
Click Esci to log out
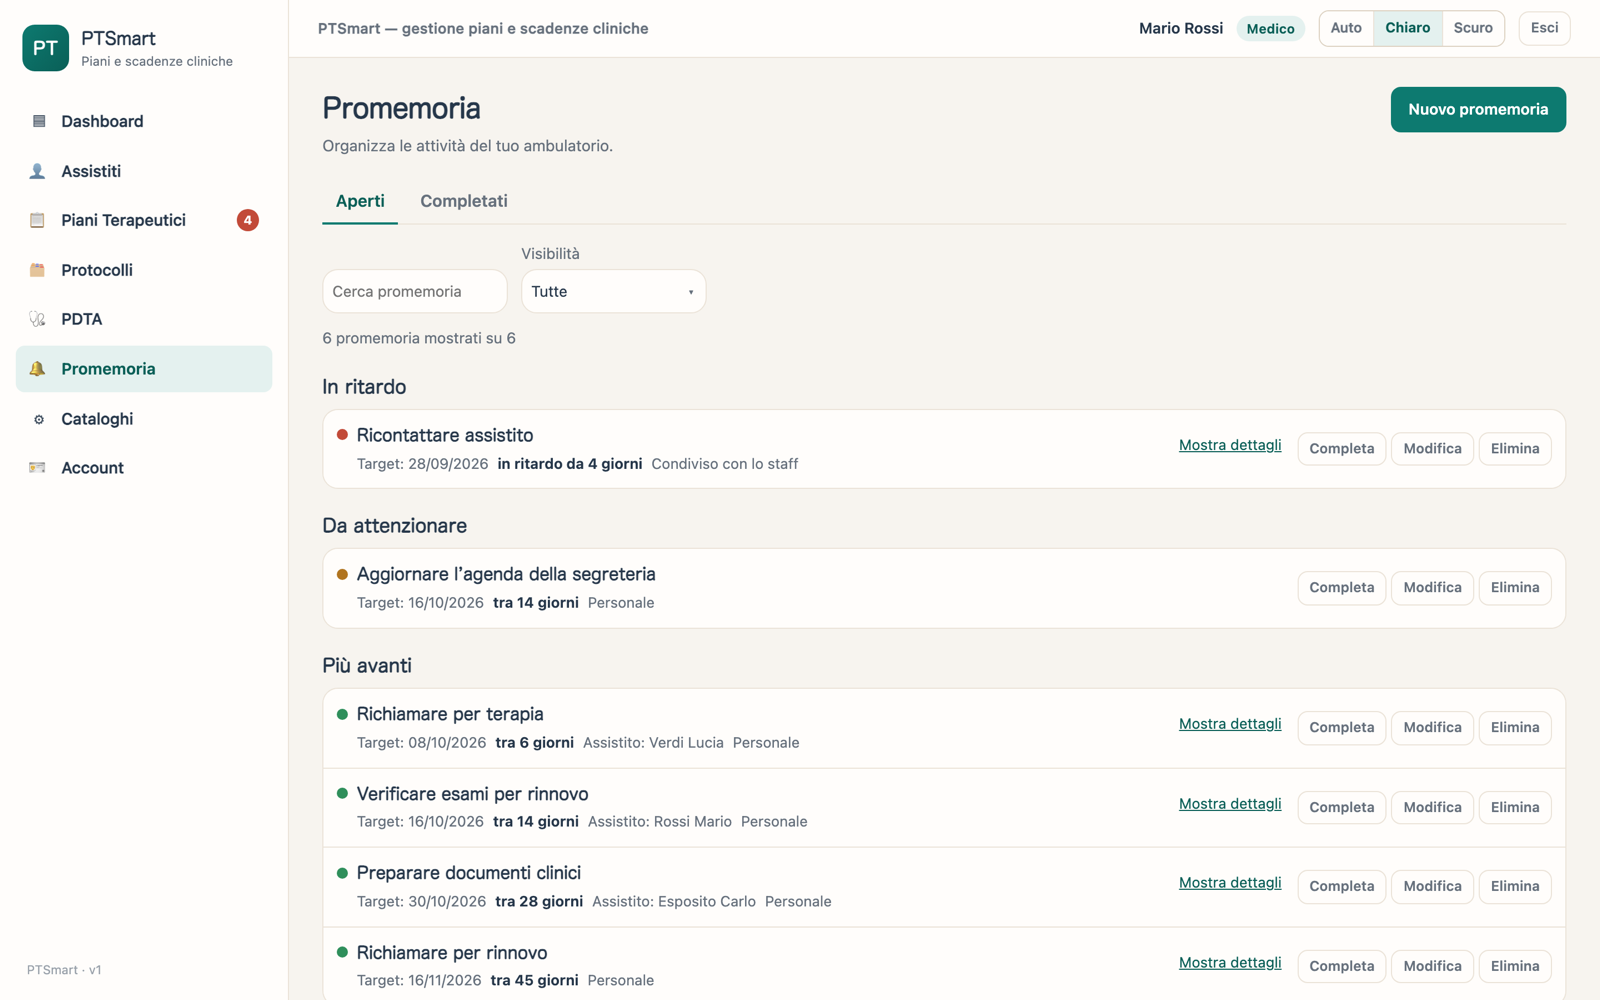[x=1544, y=28]
